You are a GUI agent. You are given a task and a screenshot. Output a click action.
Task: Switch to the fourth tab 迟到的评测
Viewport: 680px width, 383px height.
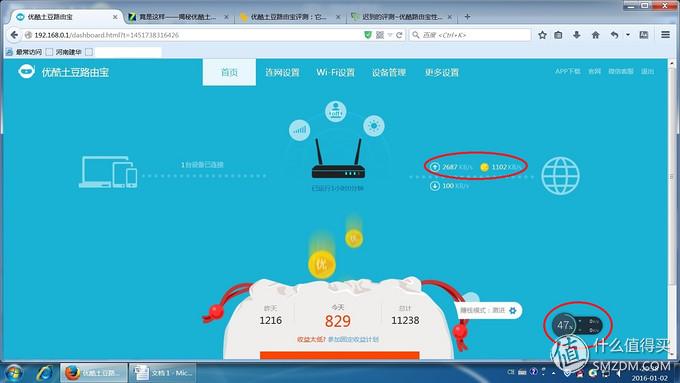coord(402,17)
